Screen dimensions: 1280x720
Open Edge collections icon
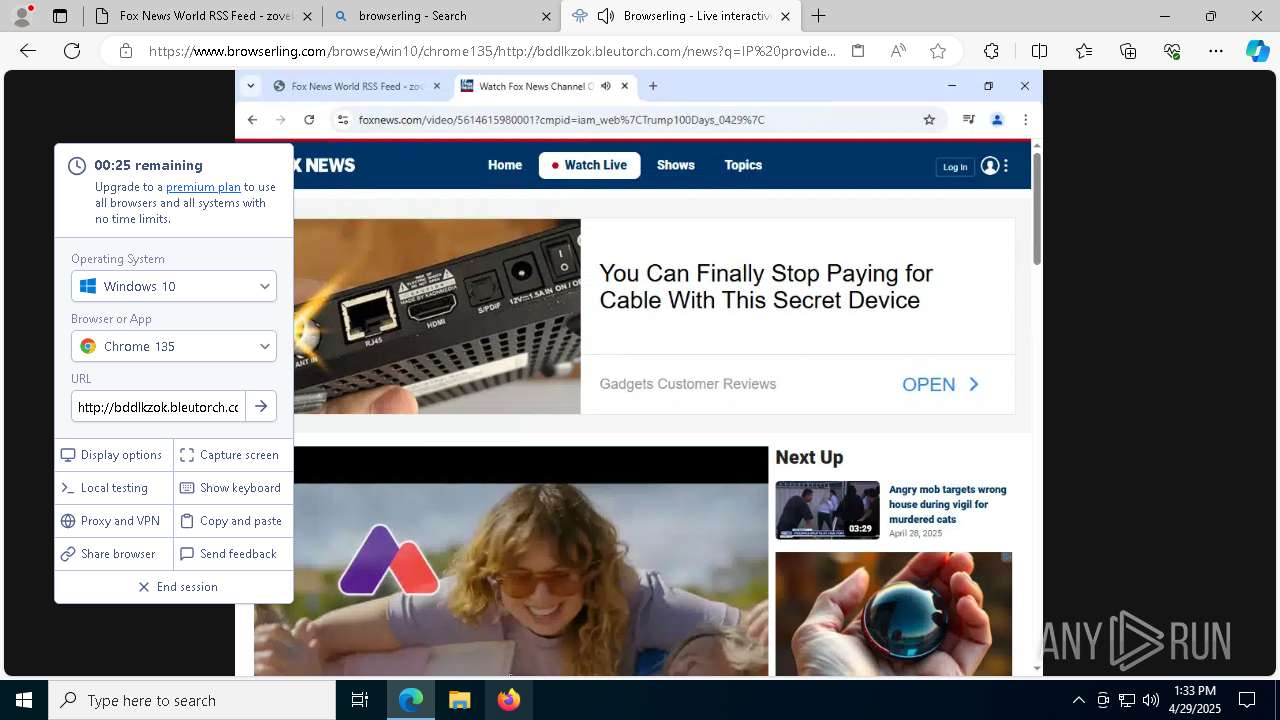coord(1128,51)
